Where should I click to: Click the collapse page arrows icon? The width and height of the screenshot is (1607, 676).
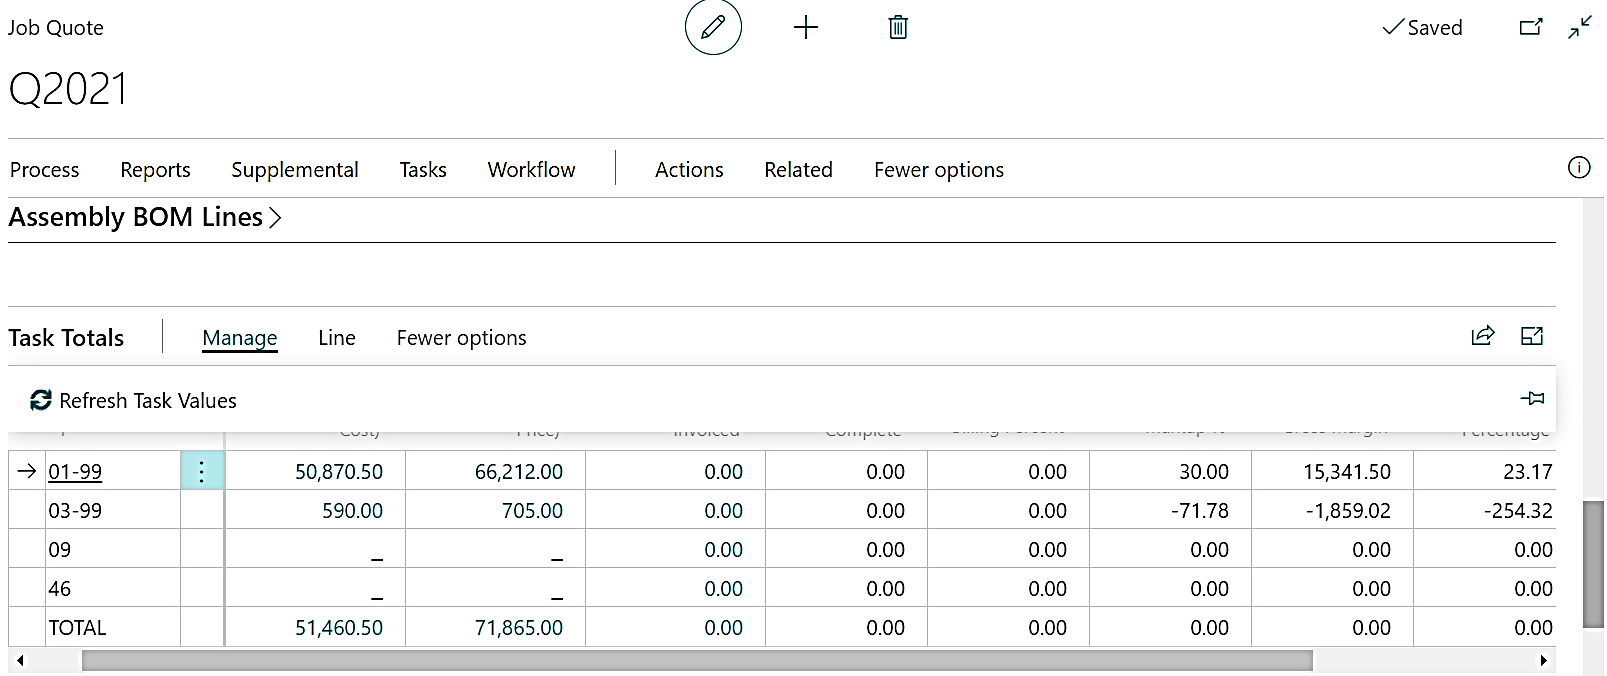1580,27
